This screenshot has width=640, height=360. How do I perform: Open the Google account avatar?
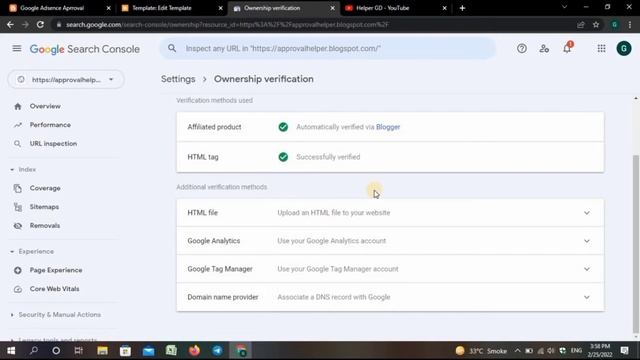click(x=624, y=49)
